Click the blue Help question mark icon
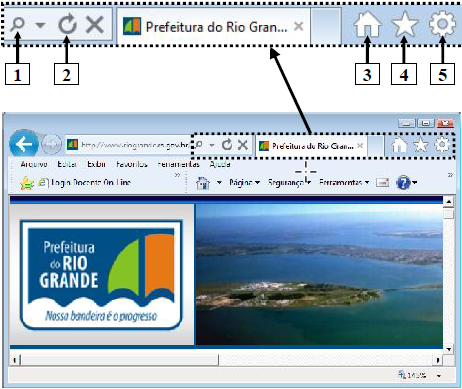This screenshot has height=389, width=462. pos(403,182)
